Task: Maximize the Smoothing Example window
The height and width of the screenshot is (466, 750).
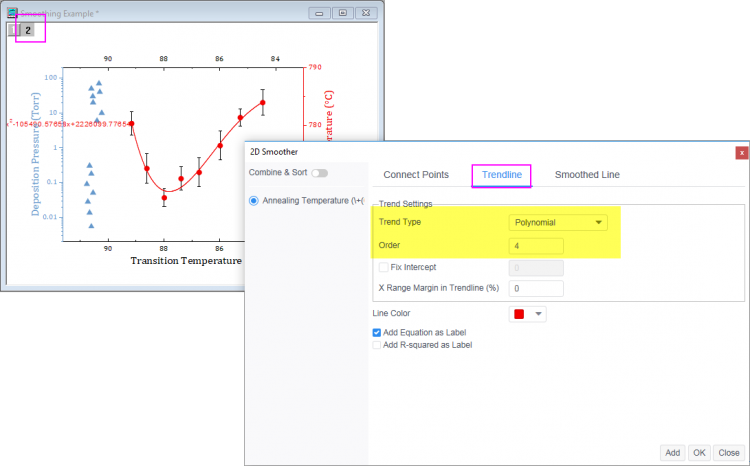Action: tap(342, 13)
